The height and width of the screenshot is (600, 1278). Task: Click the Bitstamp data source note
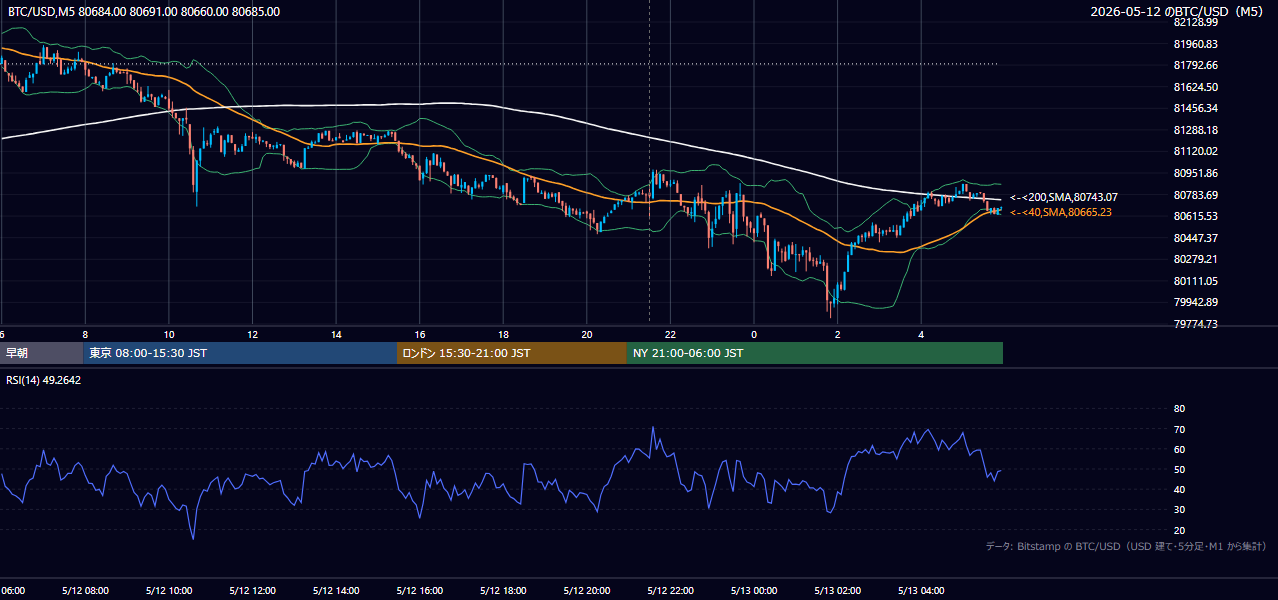[1126, 546]
